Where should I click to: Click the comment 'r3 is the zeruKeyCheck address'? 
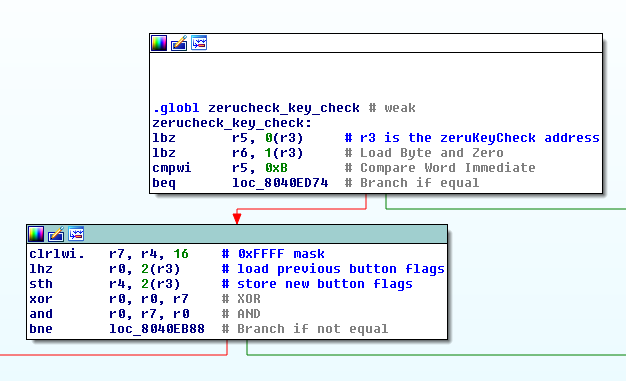pyautogui.click(x=472, y=138)
